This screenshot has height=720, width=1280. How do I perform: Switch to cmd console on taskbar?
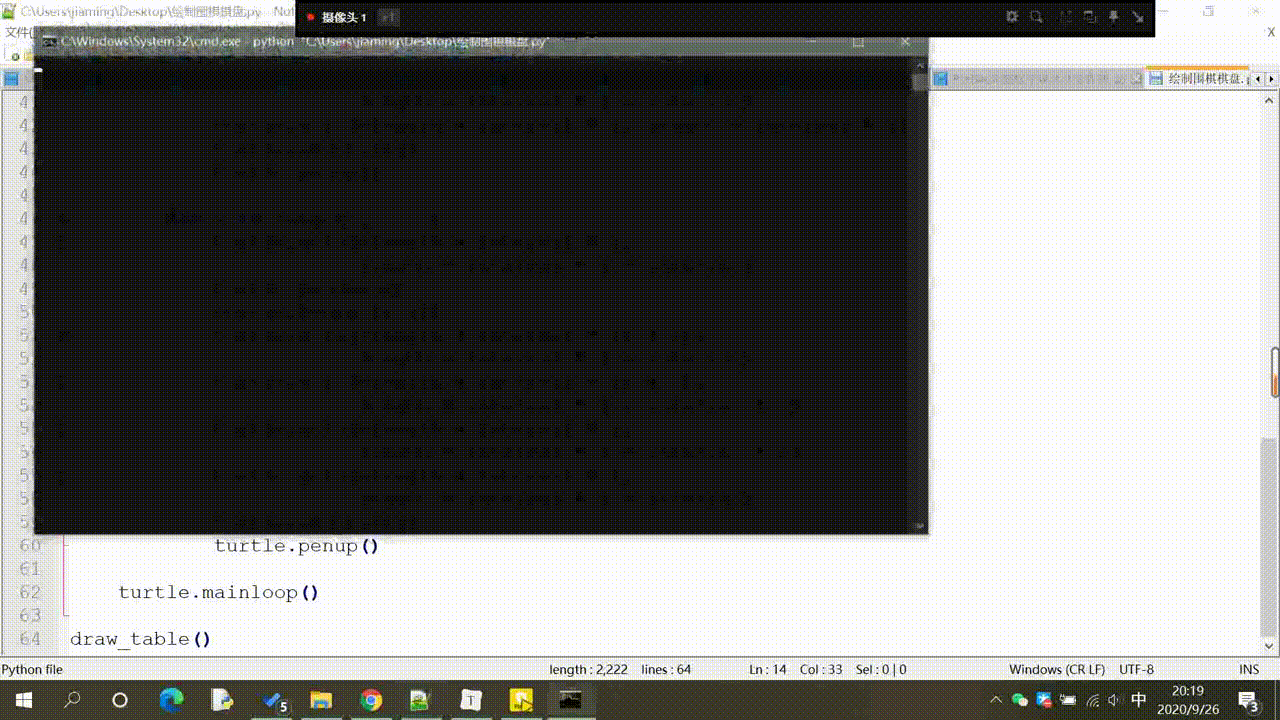click(x=570, y=700)
